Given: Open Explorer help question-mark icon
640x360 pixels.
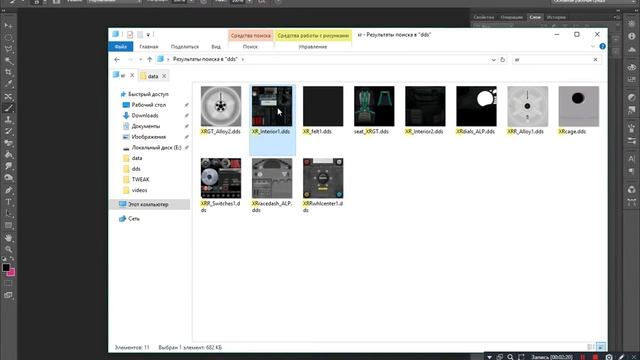Looking at the screenshot, I should (602, 47).
